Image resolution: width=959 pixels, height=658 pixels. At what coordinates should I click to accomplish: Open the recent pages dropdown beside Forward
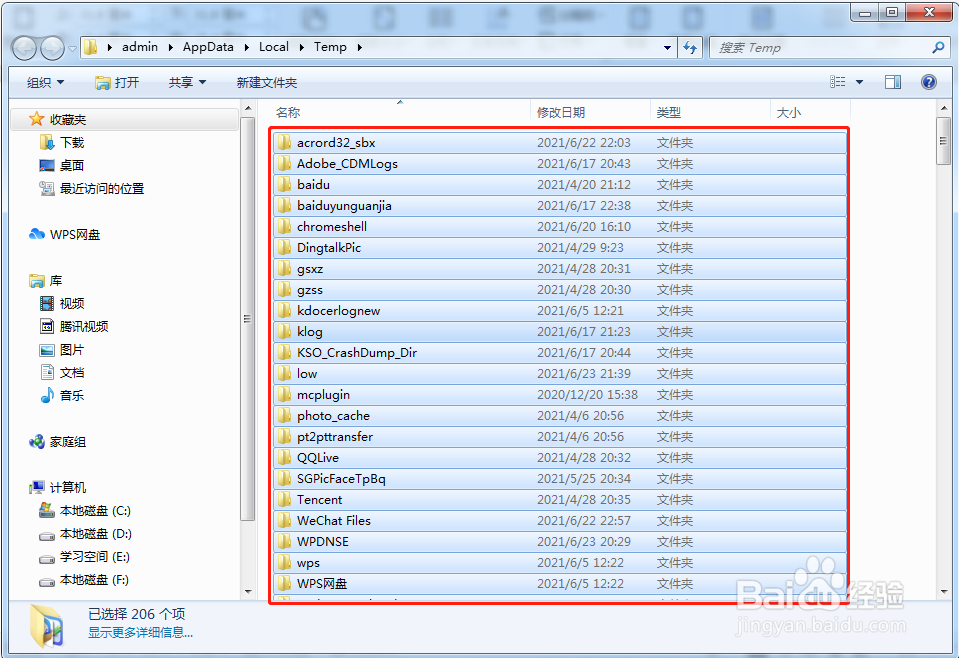point(72,48)
